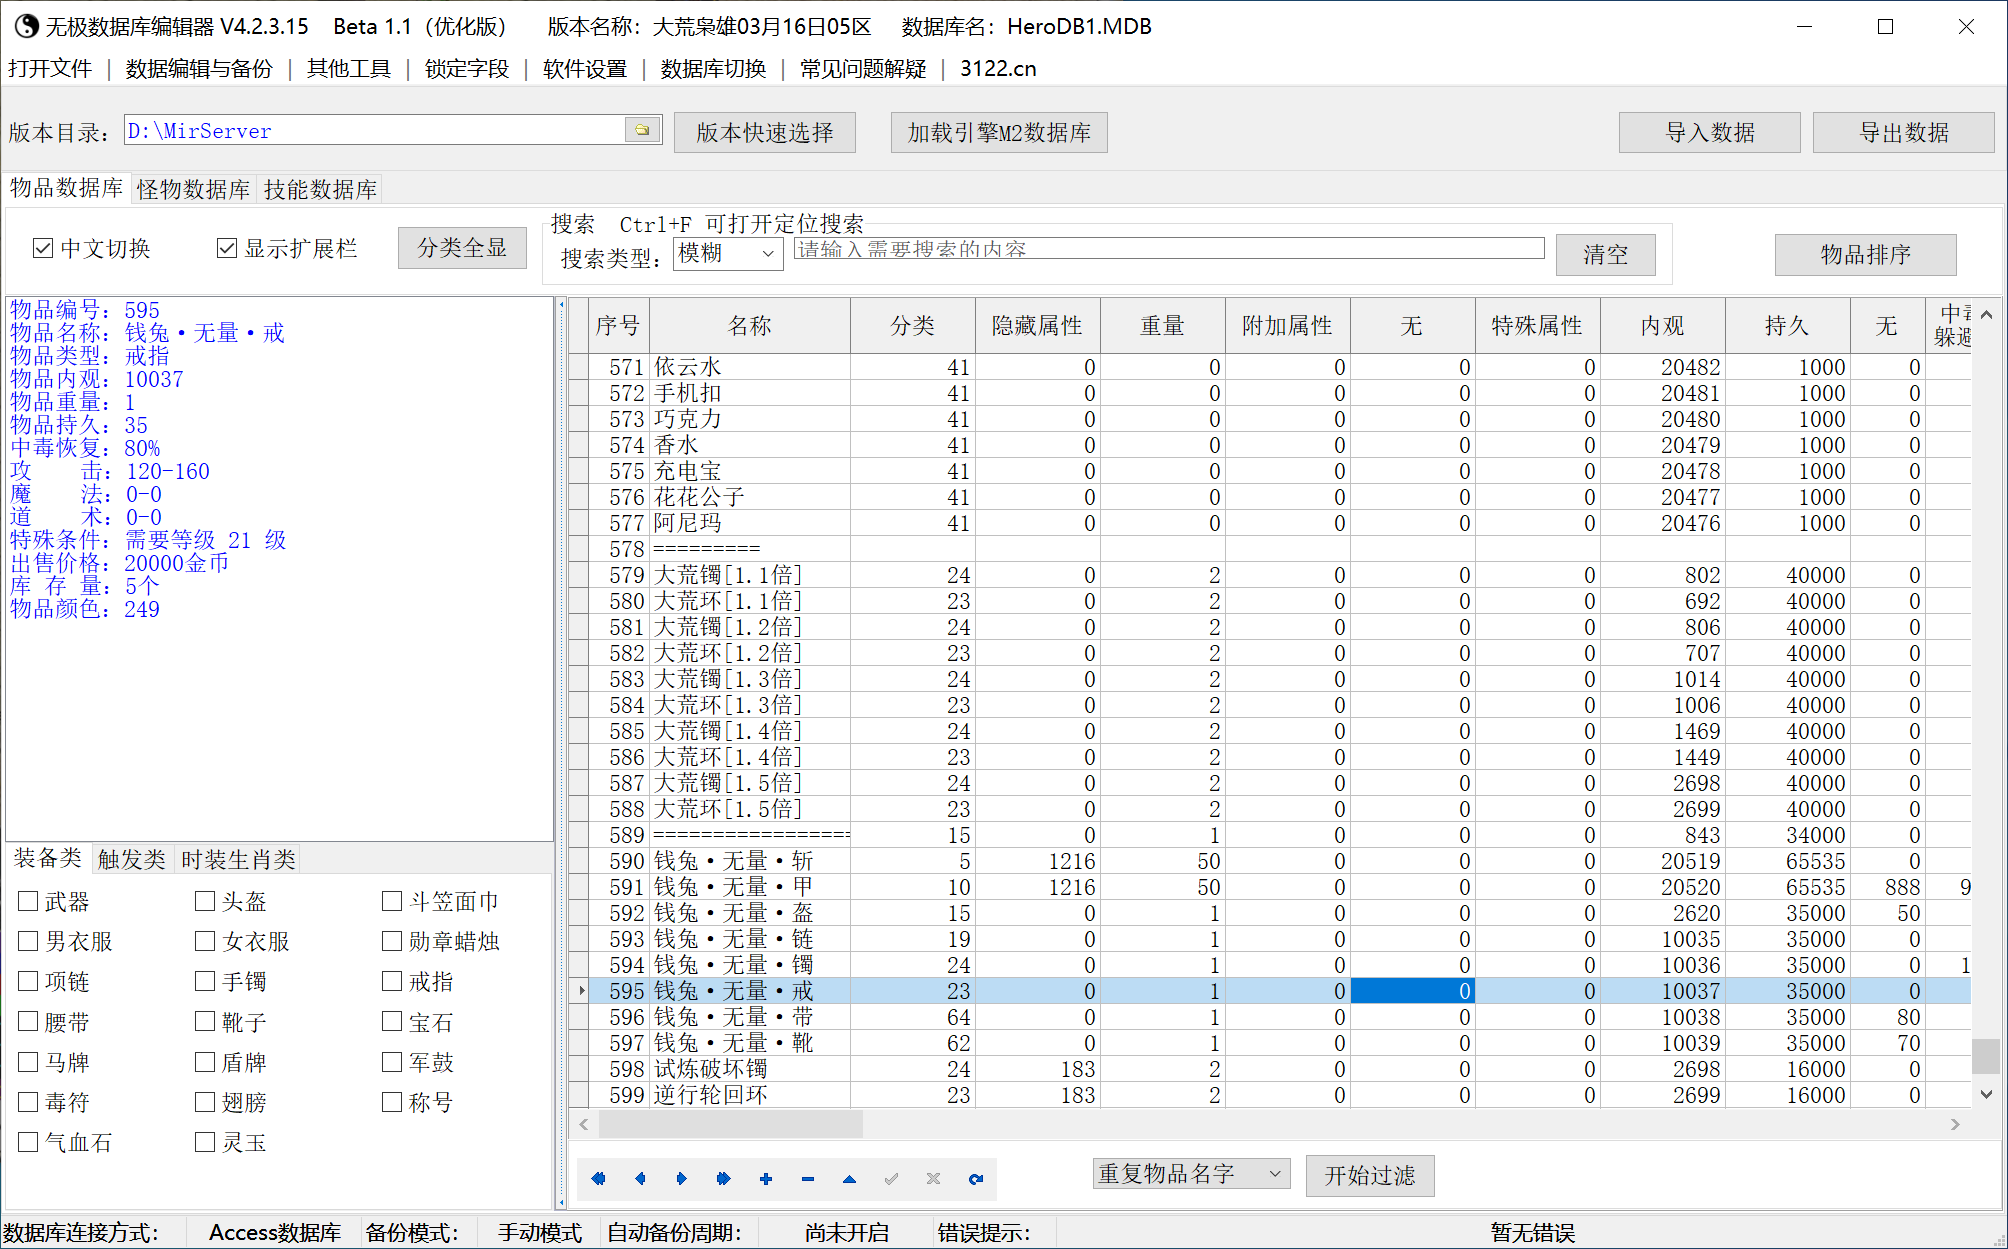Screen dimensions: 2008x1249
Task: Click vertical scrollbar thumb of table
Action: [1986, 1056]
